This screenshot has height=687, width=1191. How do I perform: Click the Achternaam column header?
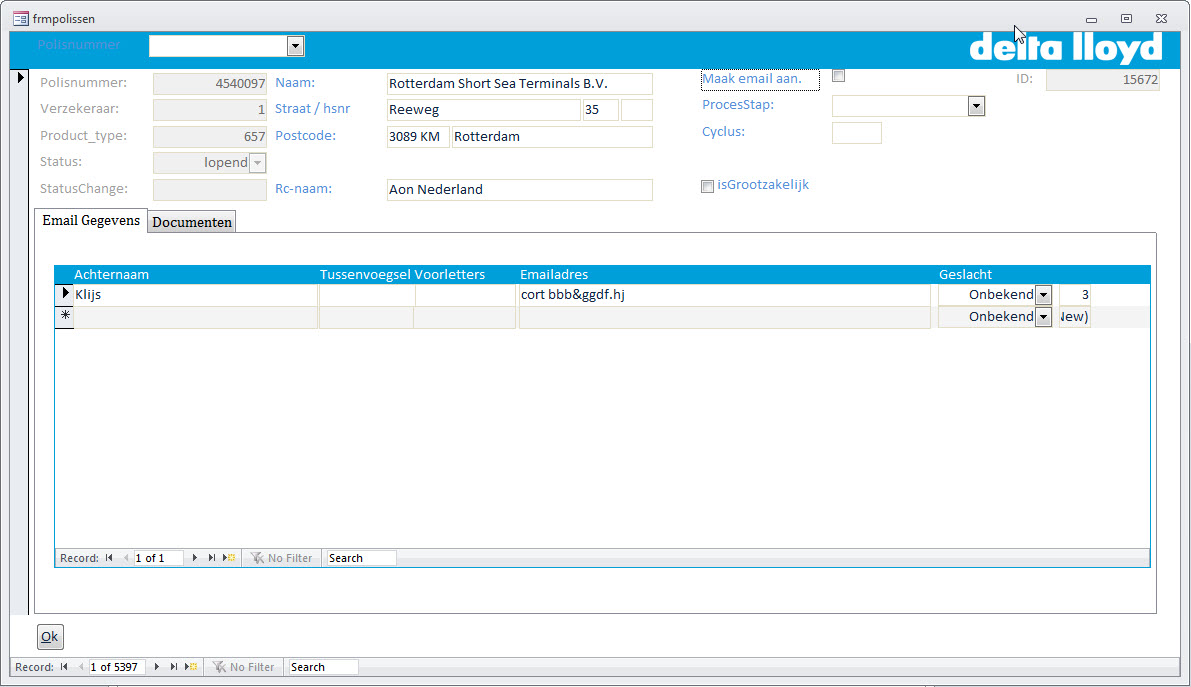[112, 274]
